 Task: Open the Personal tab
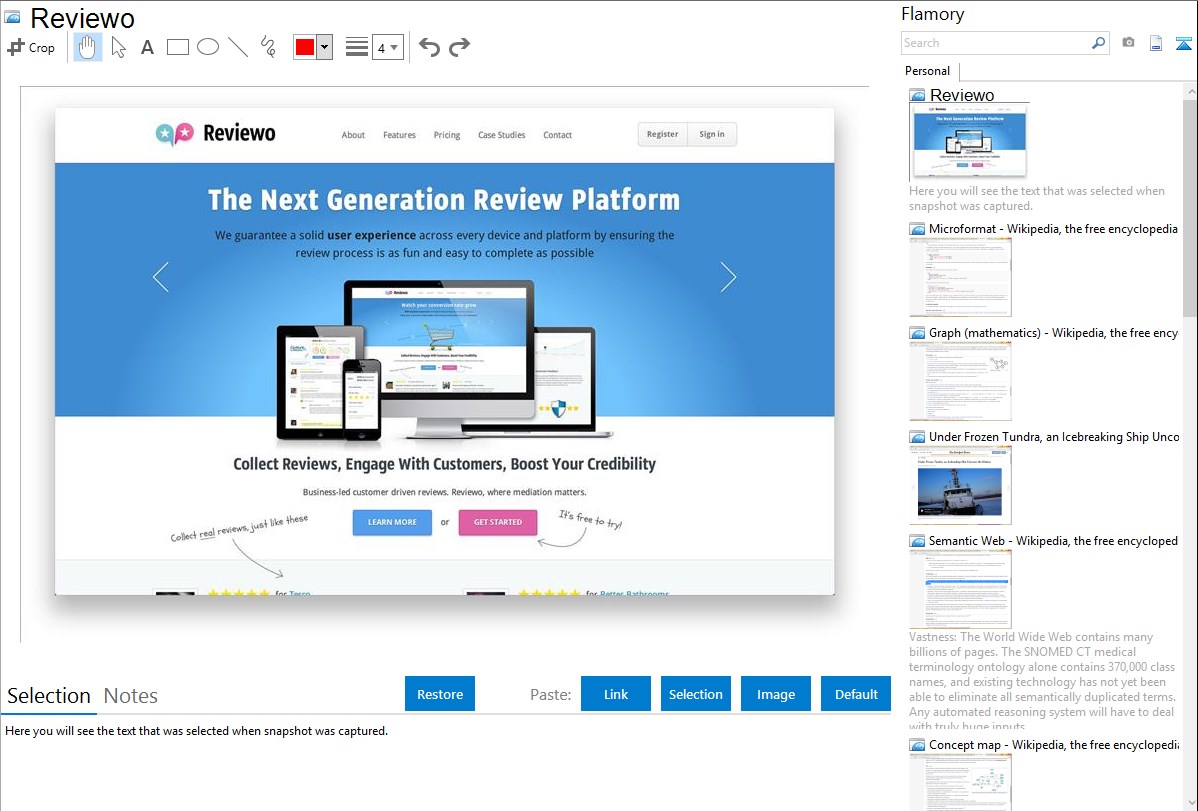928,71
